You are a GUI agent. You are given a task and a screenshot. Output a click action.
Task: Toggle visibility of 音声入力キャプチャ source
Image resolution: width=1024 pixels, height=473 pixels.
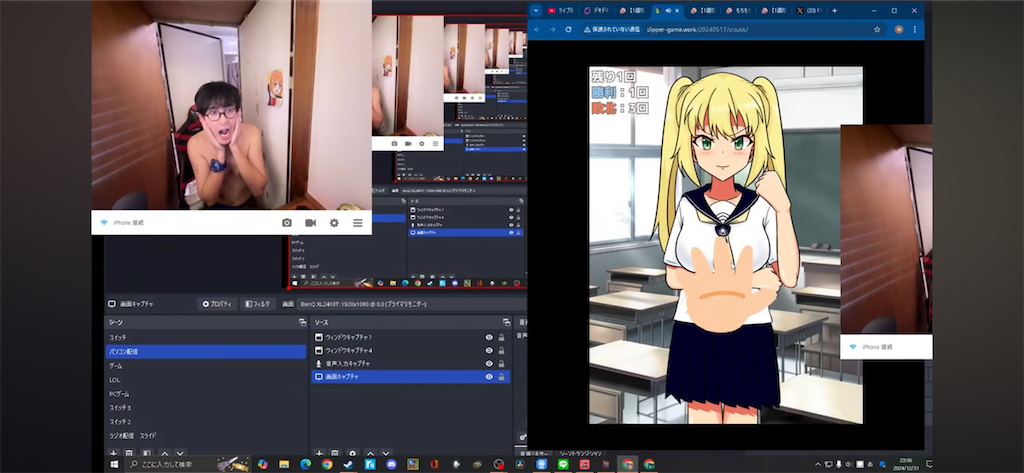tap(488, 364)
